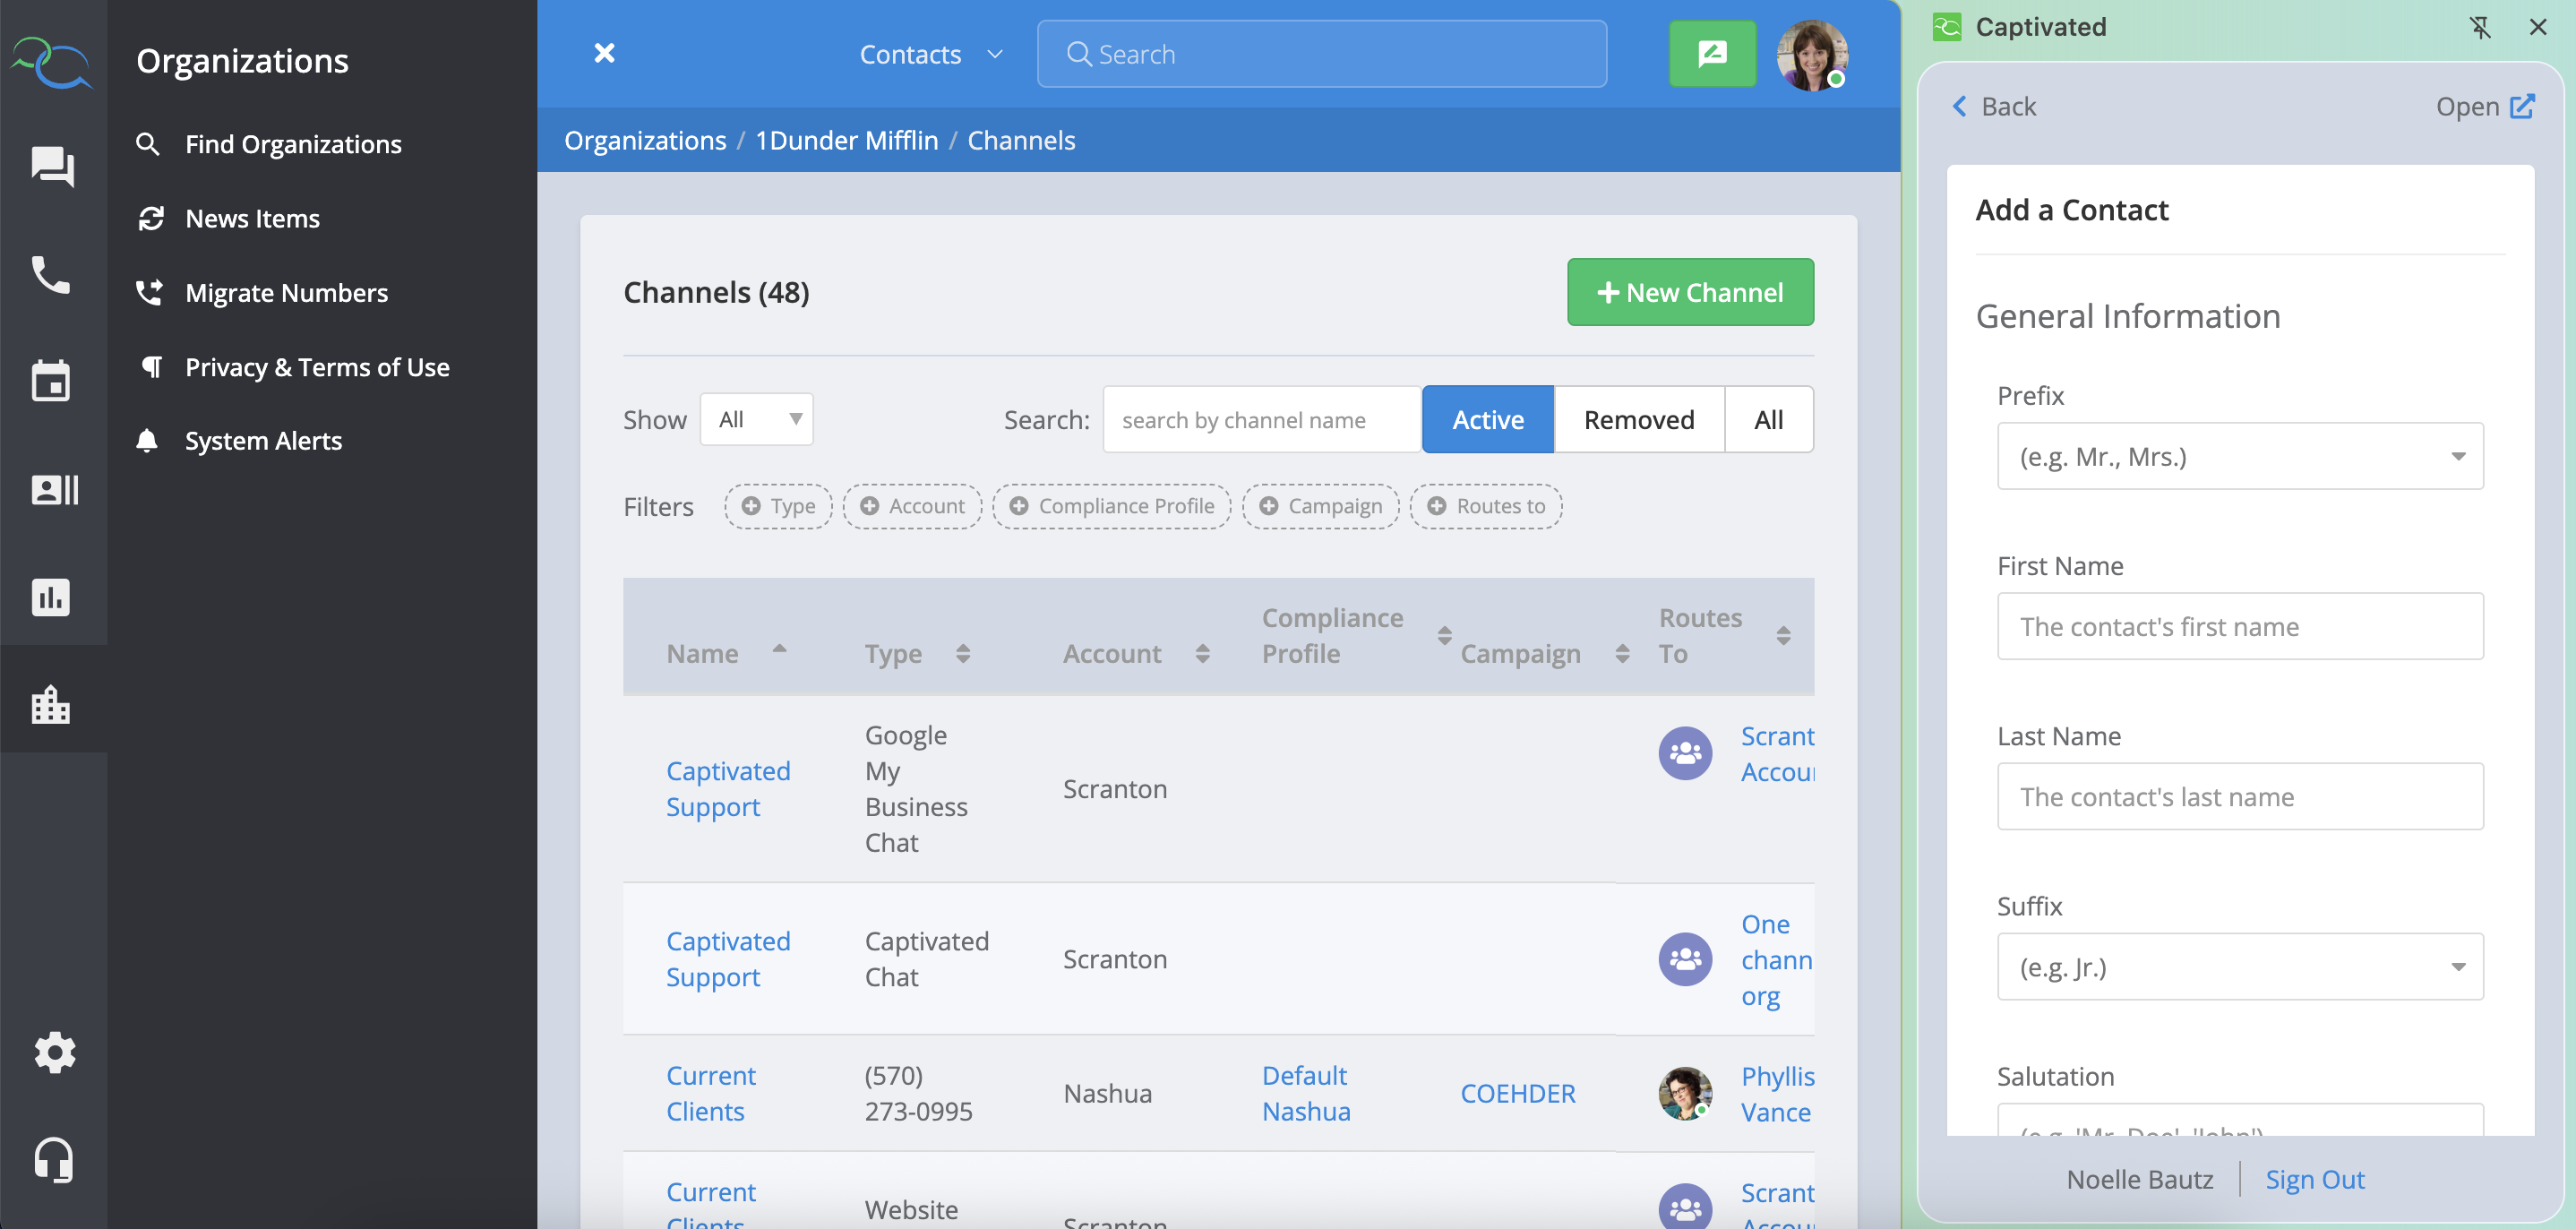Open Captivated Support Google My Business channel
Image resolution: width=2576 pixels, height=1229 pixels.
point(728,788)
